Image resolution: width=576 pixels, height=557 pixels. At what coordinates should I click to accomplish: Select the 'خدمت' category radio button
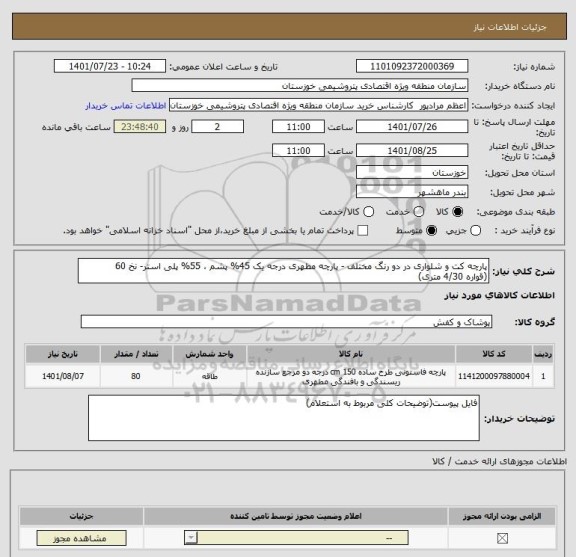[x=418, y=212]
